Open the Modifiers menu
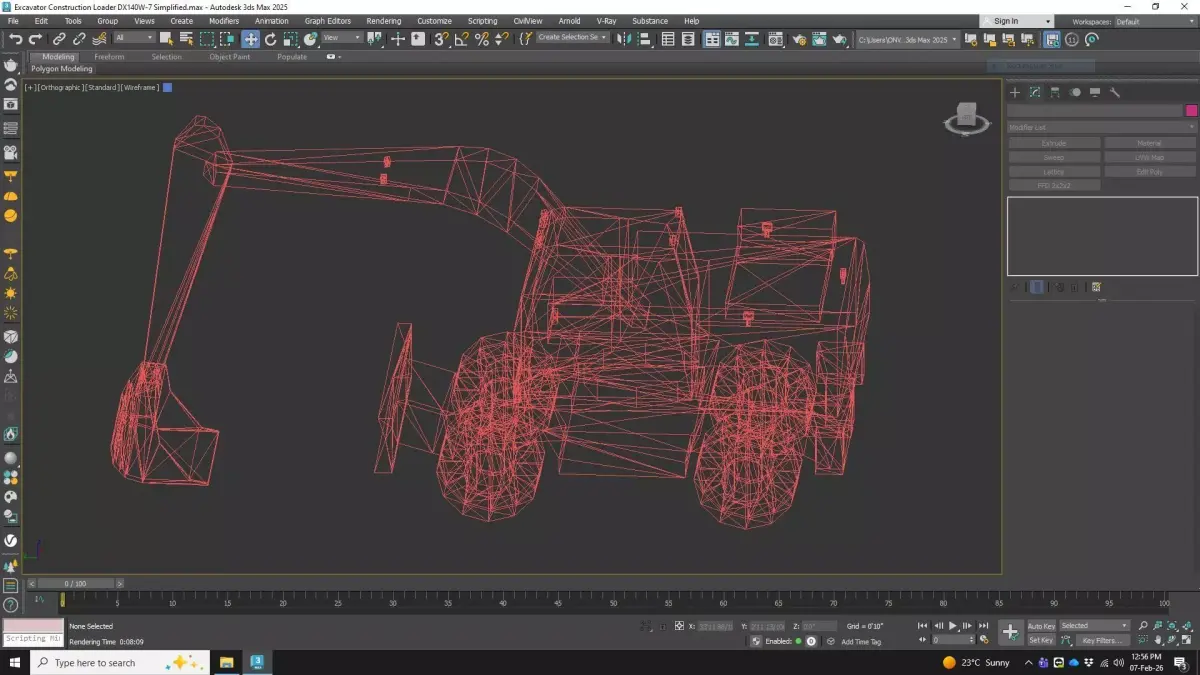 point(223,21)
